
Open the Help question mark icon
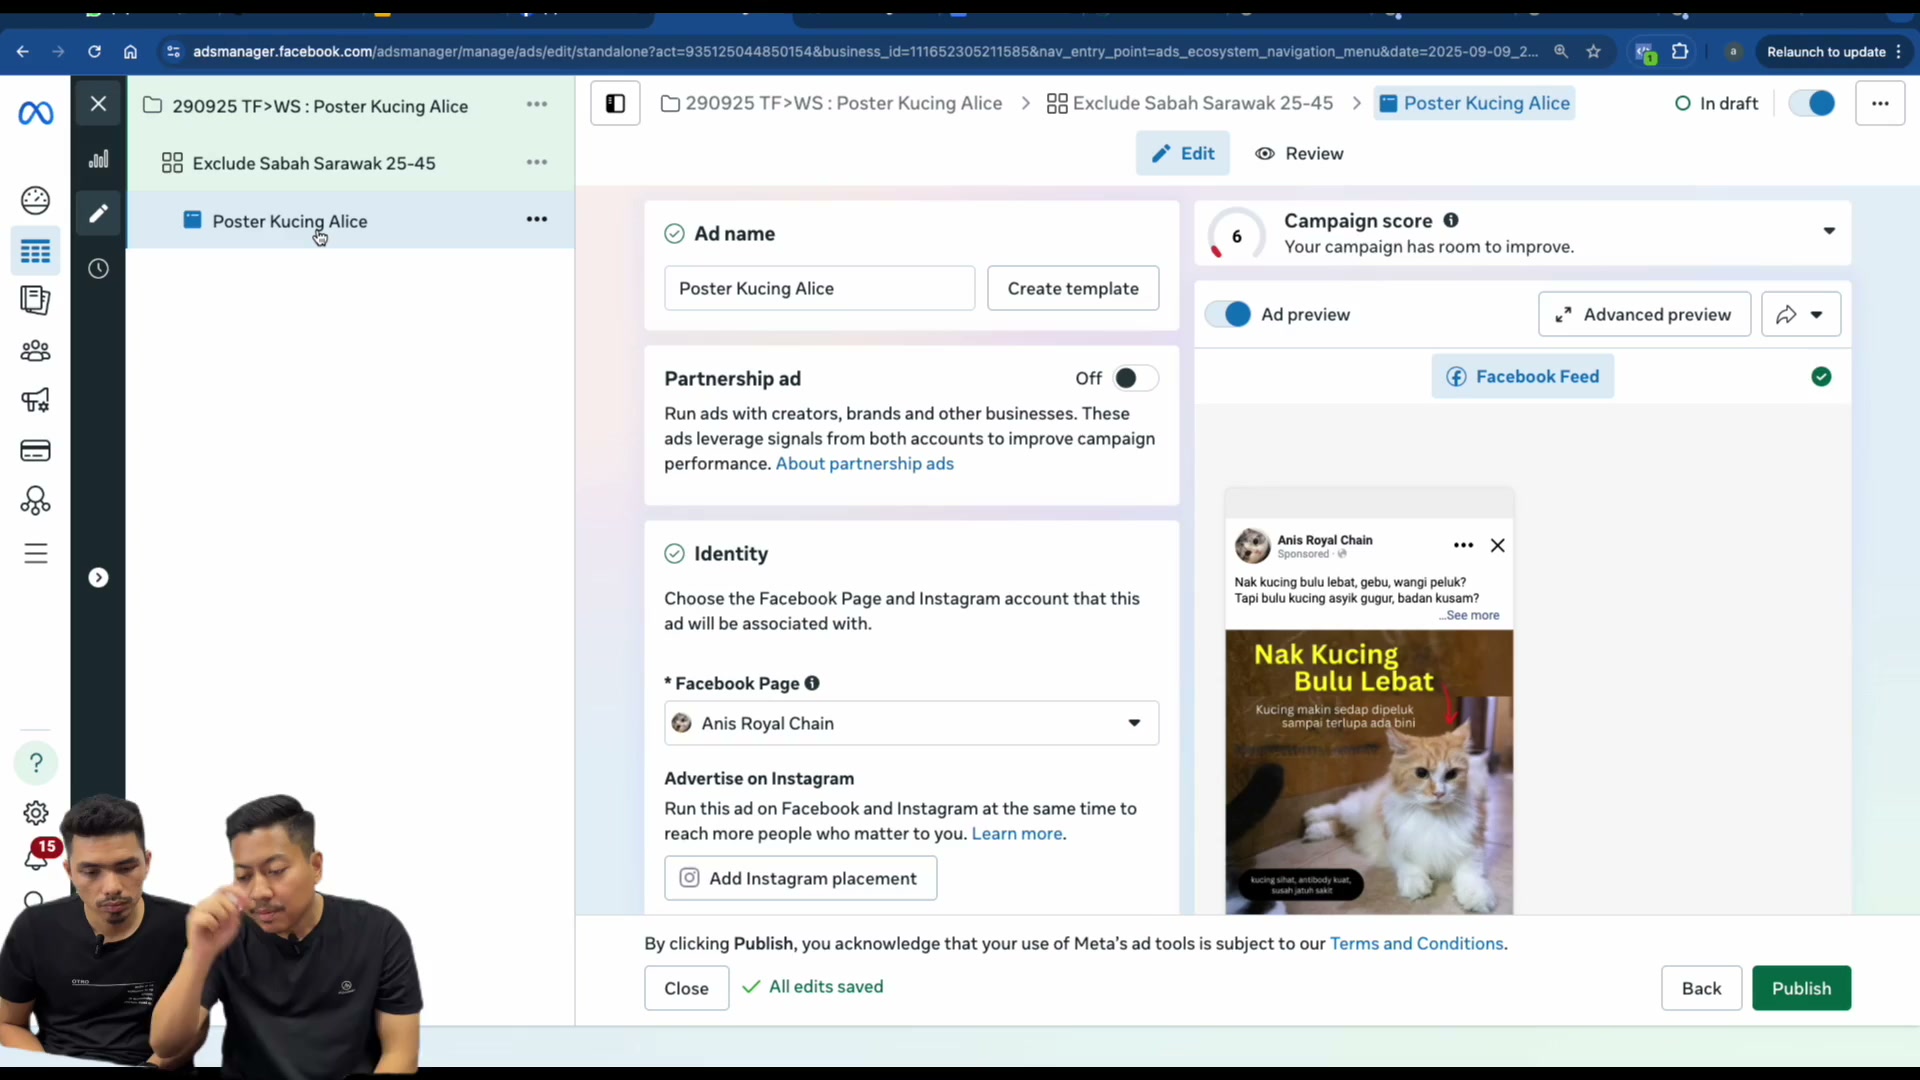coord(35,763)
